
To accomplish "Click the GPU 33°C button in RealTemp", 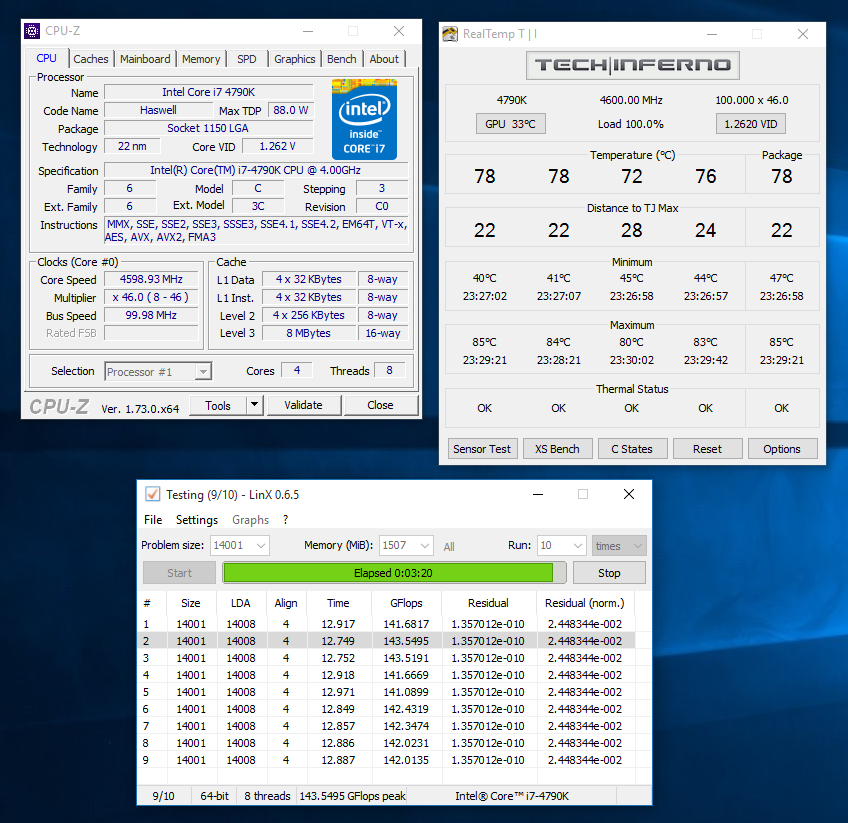I will [511, 124].
